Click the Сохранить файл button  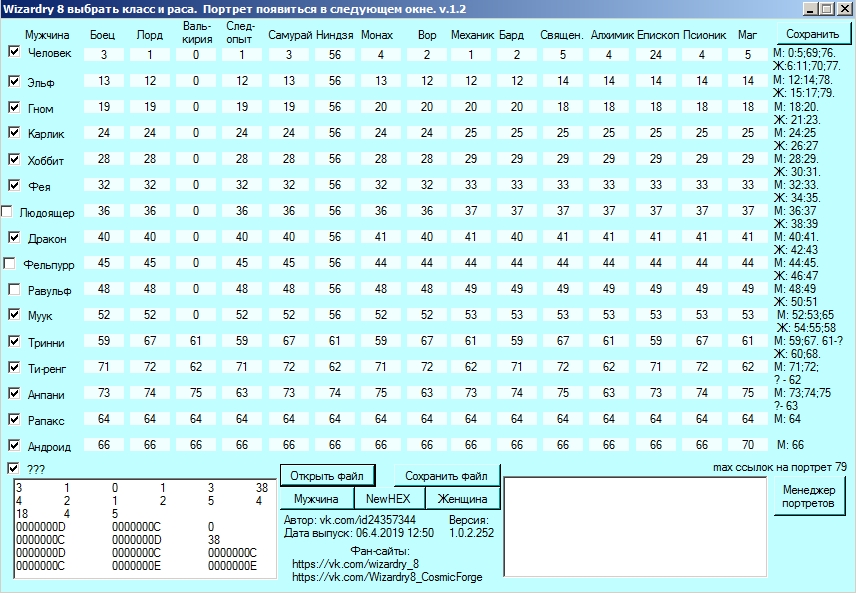[446, 475]
